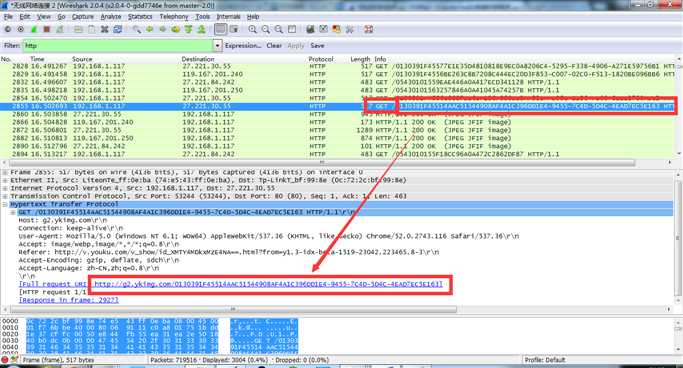Sort packets by Protocol column header
Image resolution: width=683 pixels, height=368 pixels.
point(321,59)
